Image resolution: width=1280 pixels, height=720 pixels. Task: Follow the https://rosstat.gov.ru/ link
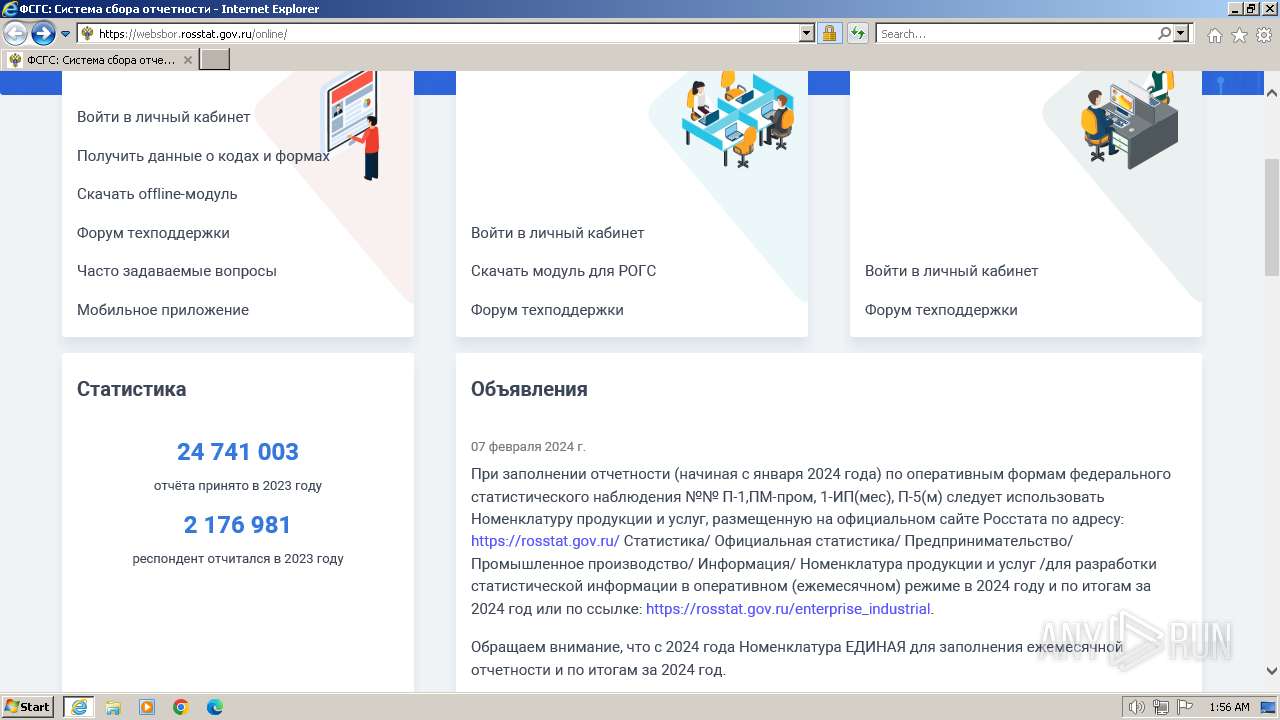pos(545,541)
